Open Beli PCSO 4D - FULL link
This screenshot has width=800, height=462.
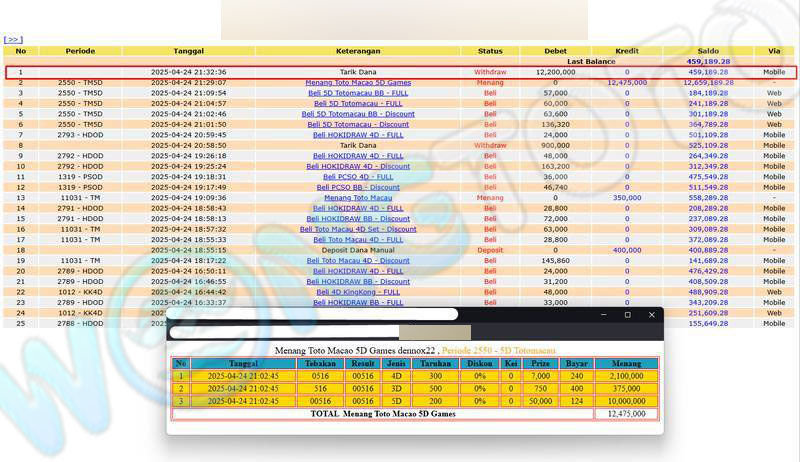[x=358, y=177]
